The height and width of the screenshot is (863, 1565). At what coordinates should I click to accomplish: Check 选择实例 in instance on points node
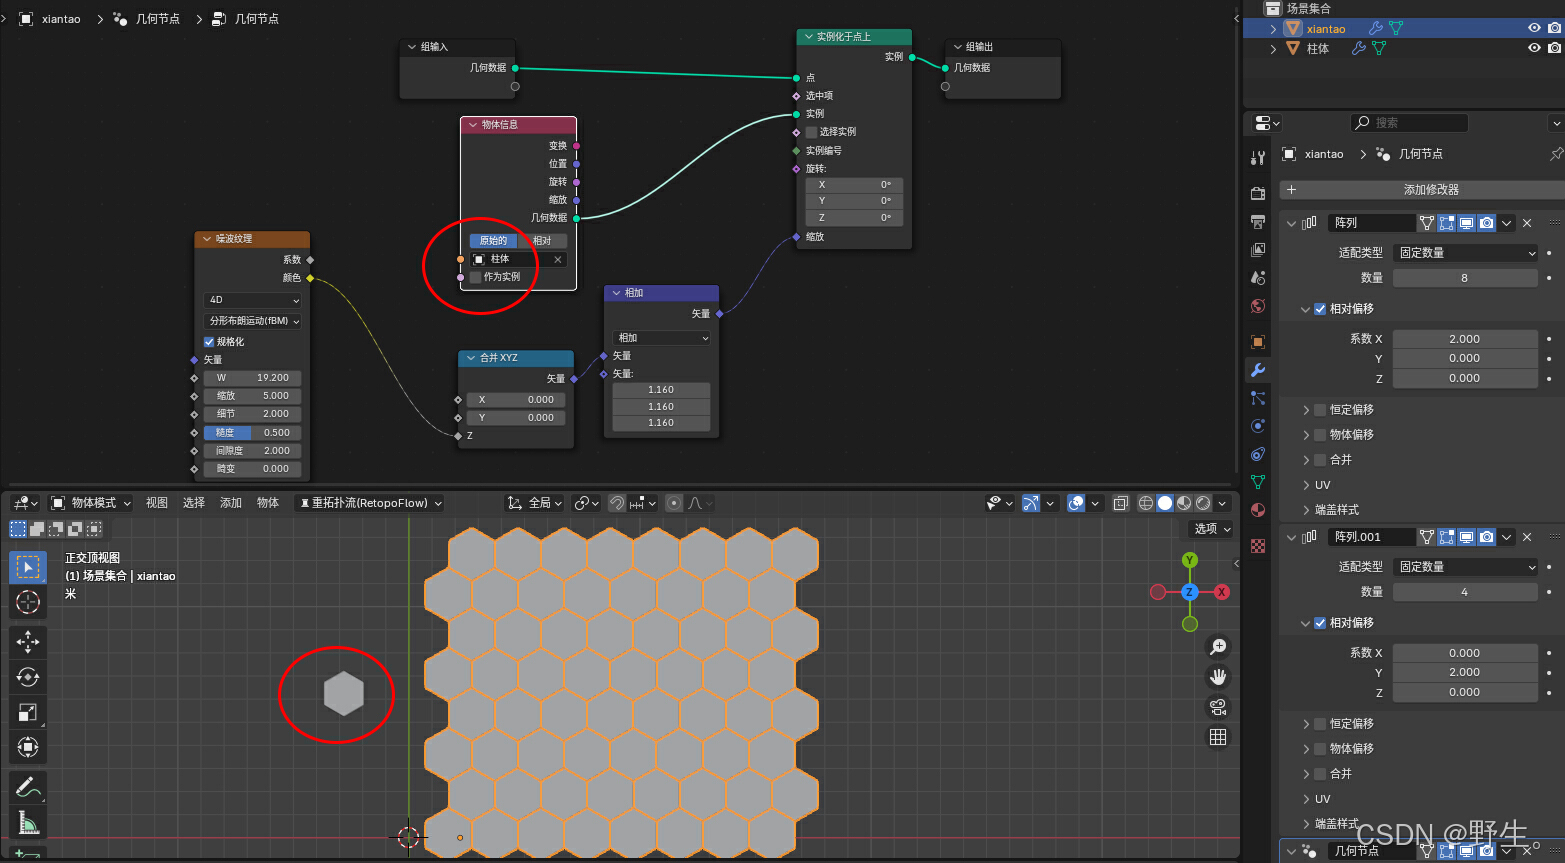click(x=812, y=132)
